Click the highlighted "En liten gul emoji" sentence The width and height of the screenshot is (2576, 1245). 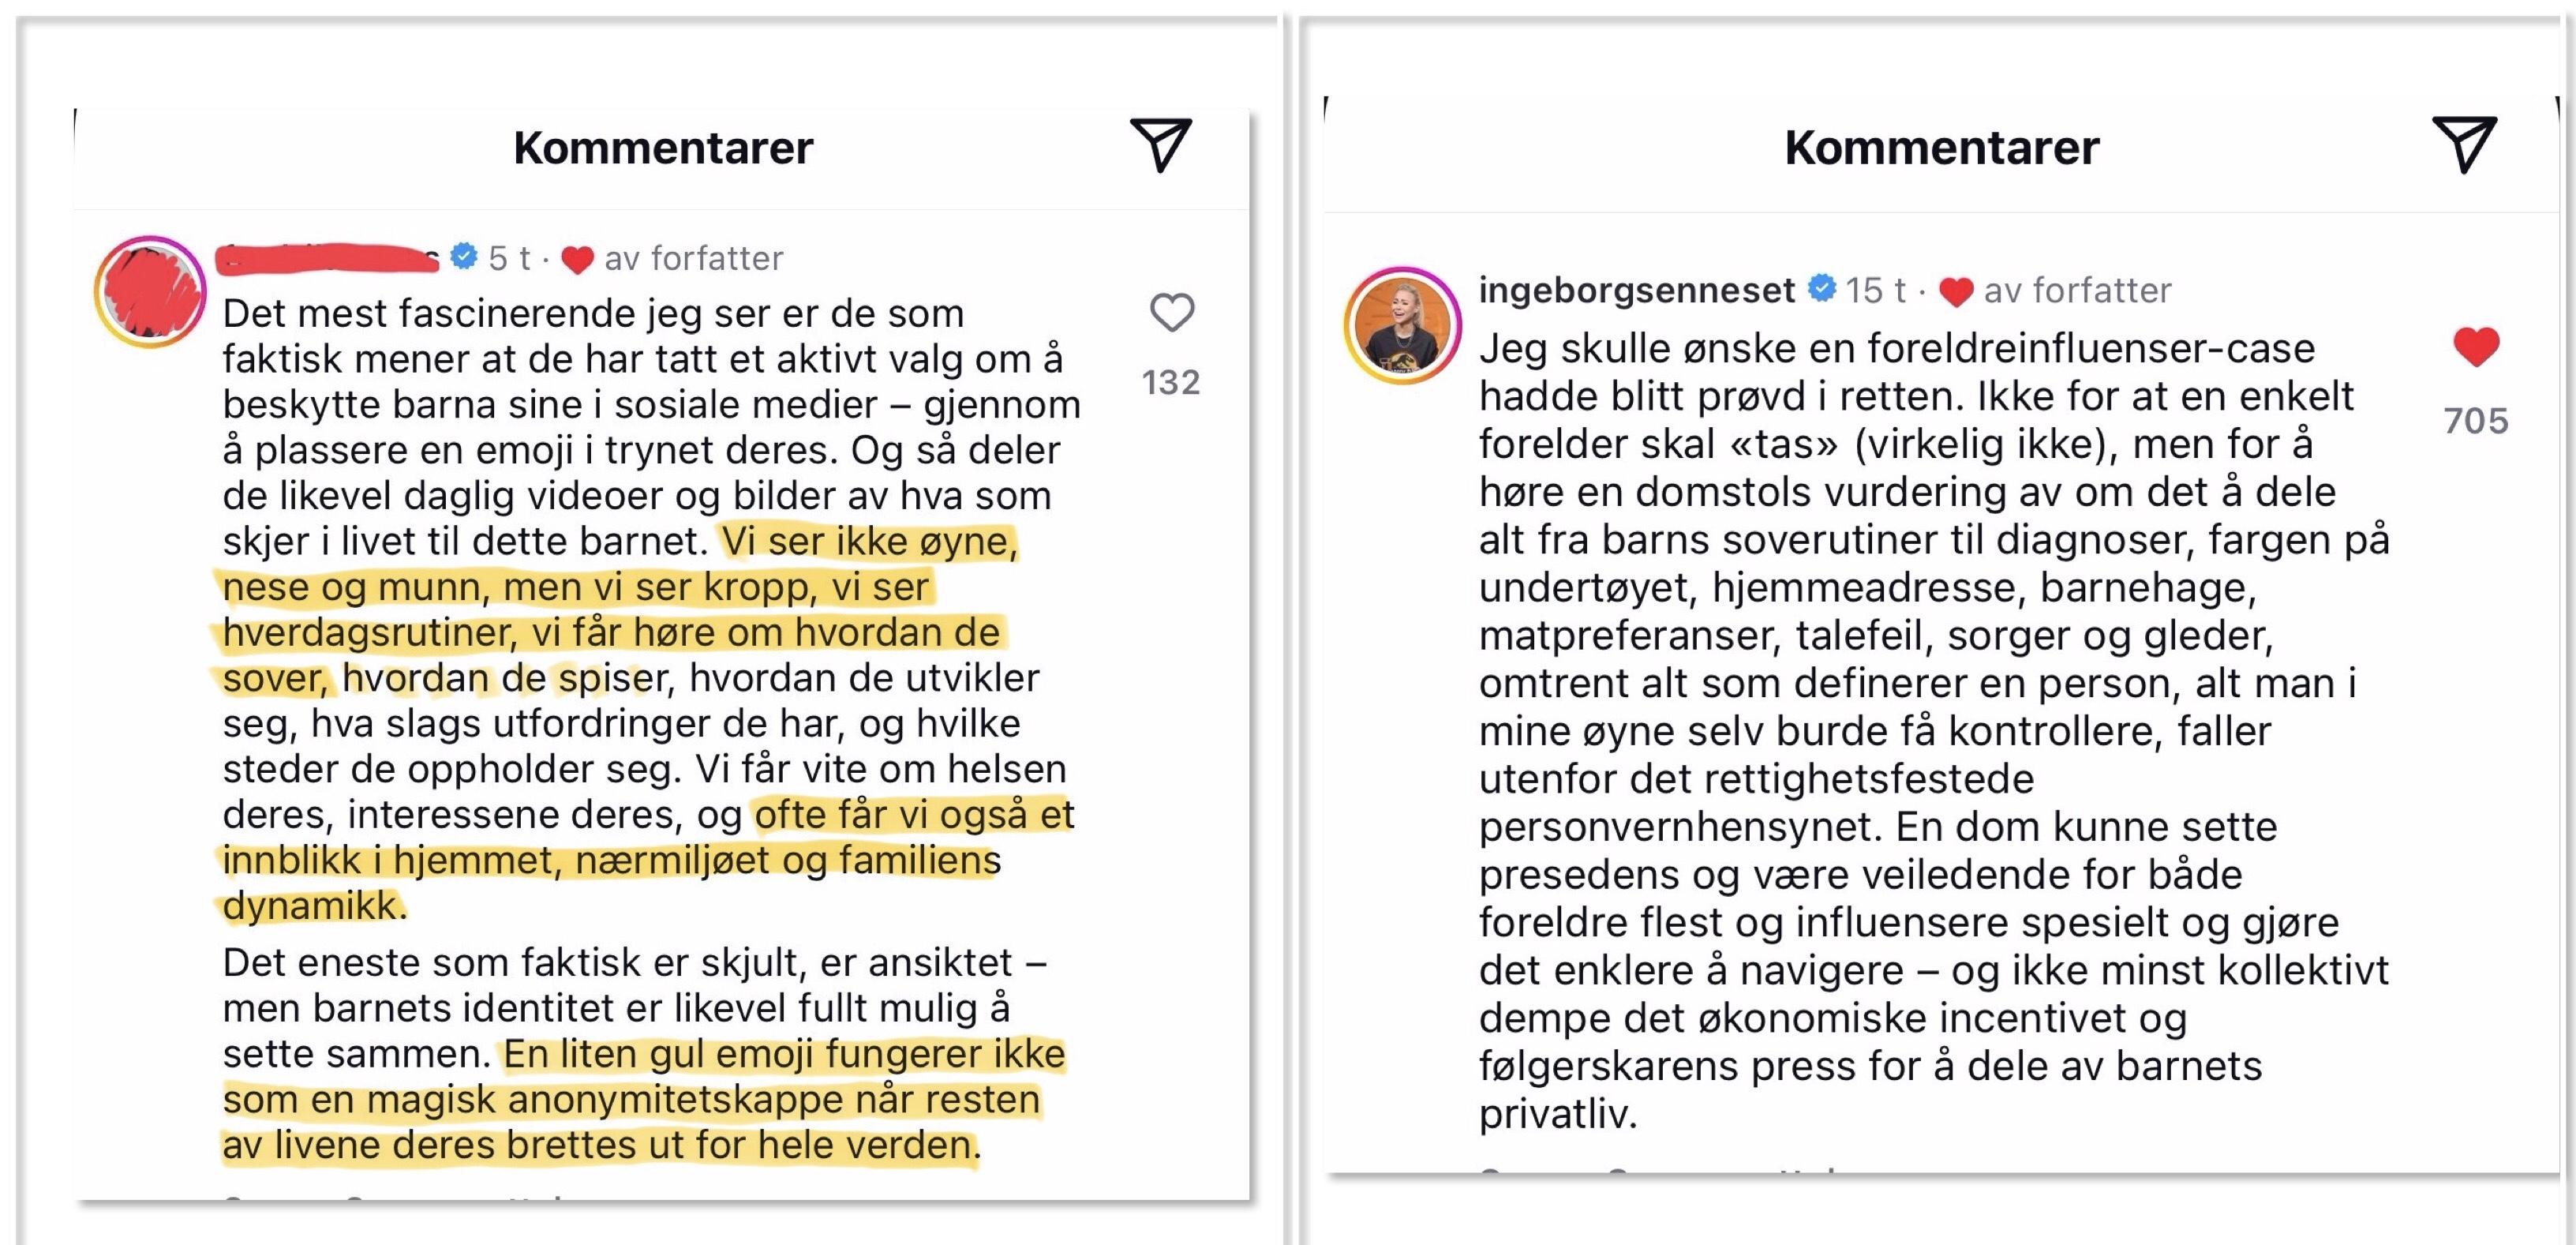pyautogui.click(x=640, y=1100)
